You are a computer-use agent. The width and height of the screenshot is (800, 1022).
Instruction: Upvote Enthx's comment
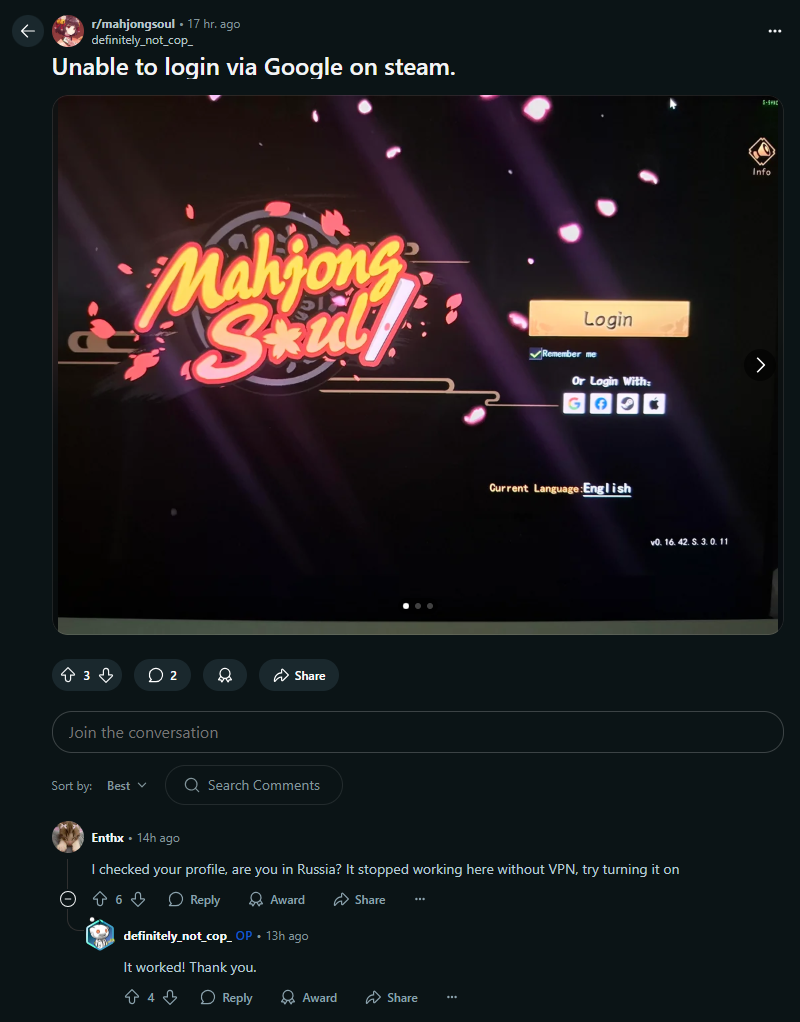100,899
